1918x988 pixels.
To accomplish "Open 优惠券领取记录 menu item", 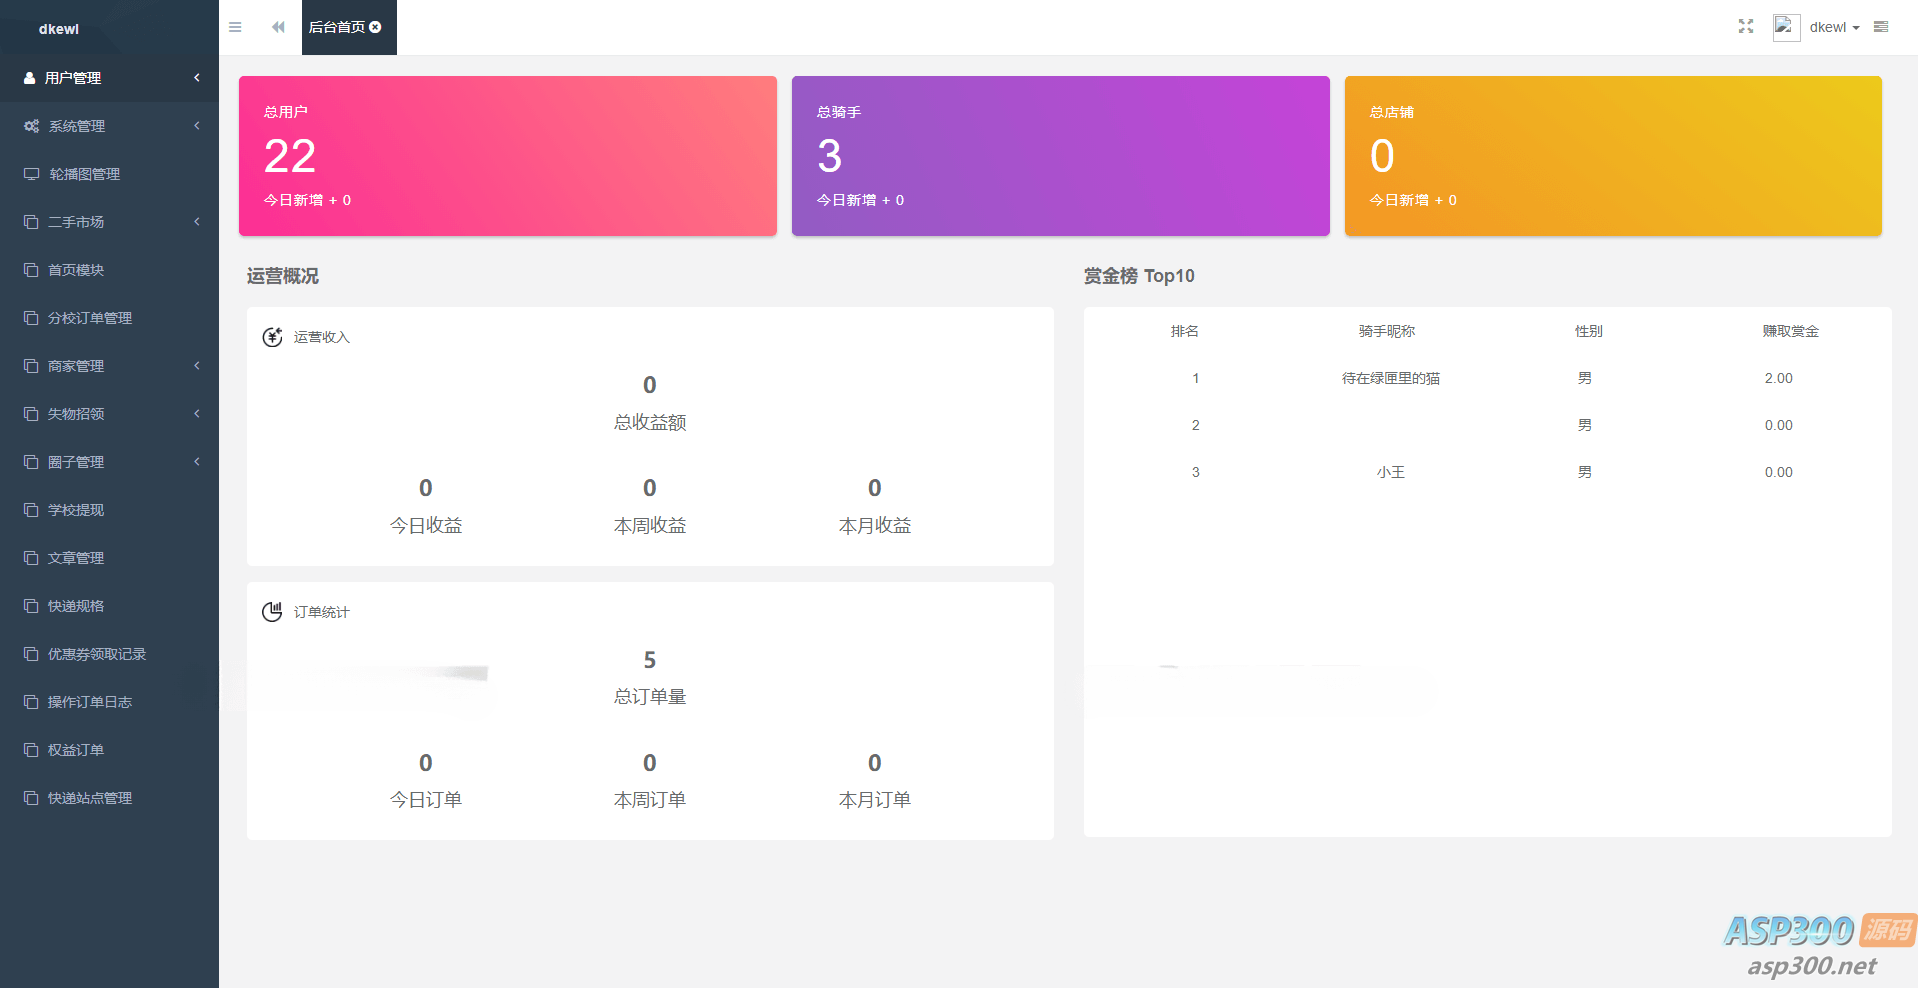I will (x=109, y=654).
